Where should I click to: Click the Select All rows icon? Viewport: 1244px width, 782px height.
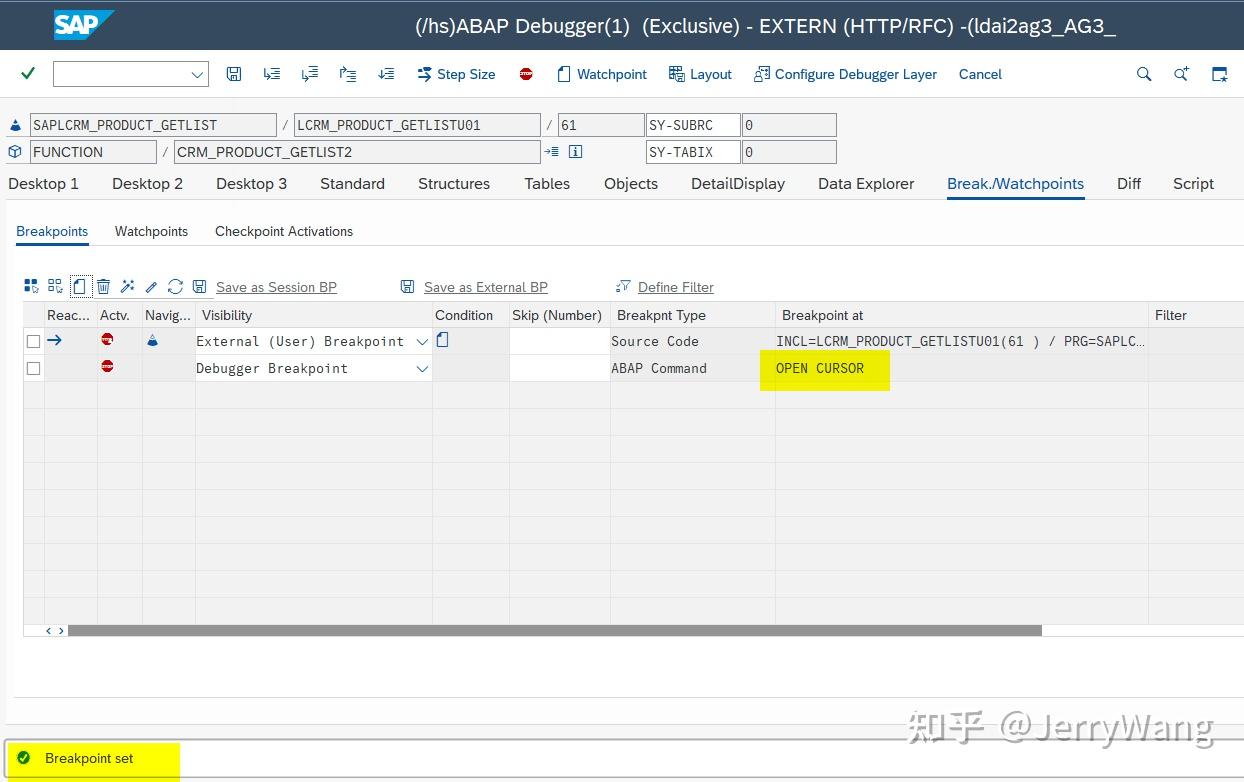click(31, 286)
